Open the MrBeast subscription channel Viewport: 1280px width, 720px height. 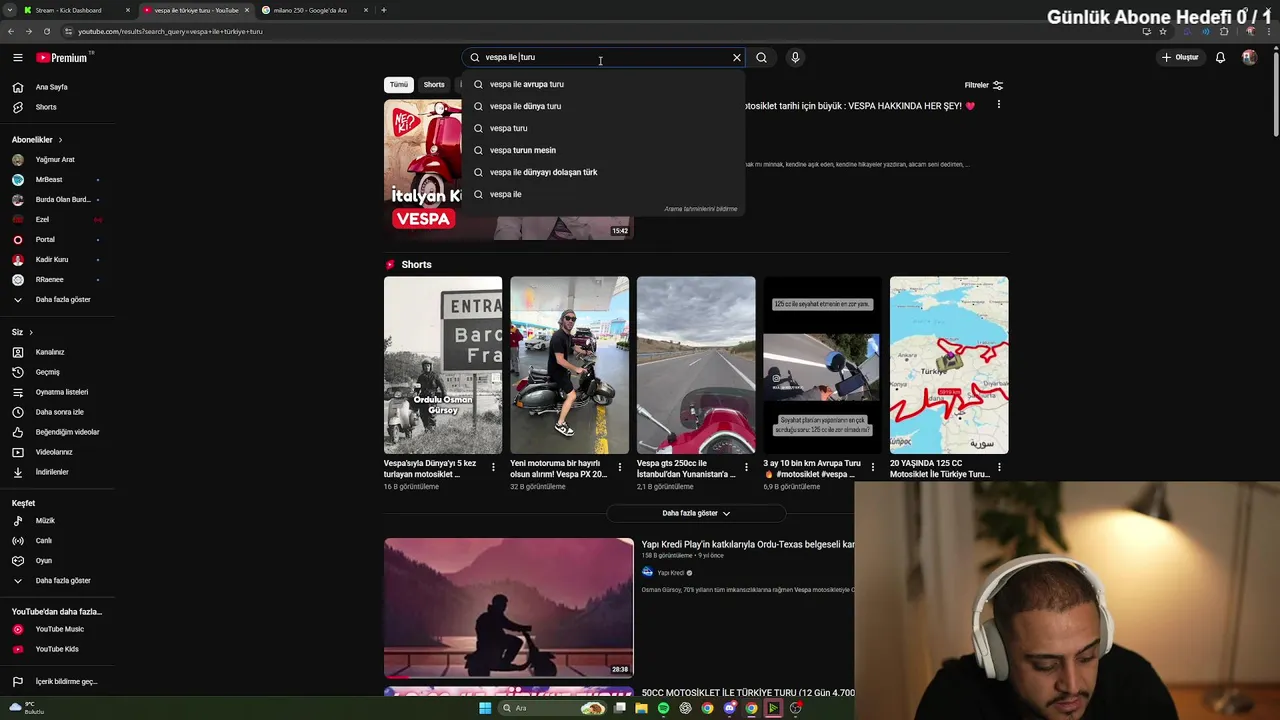point(57,180)
